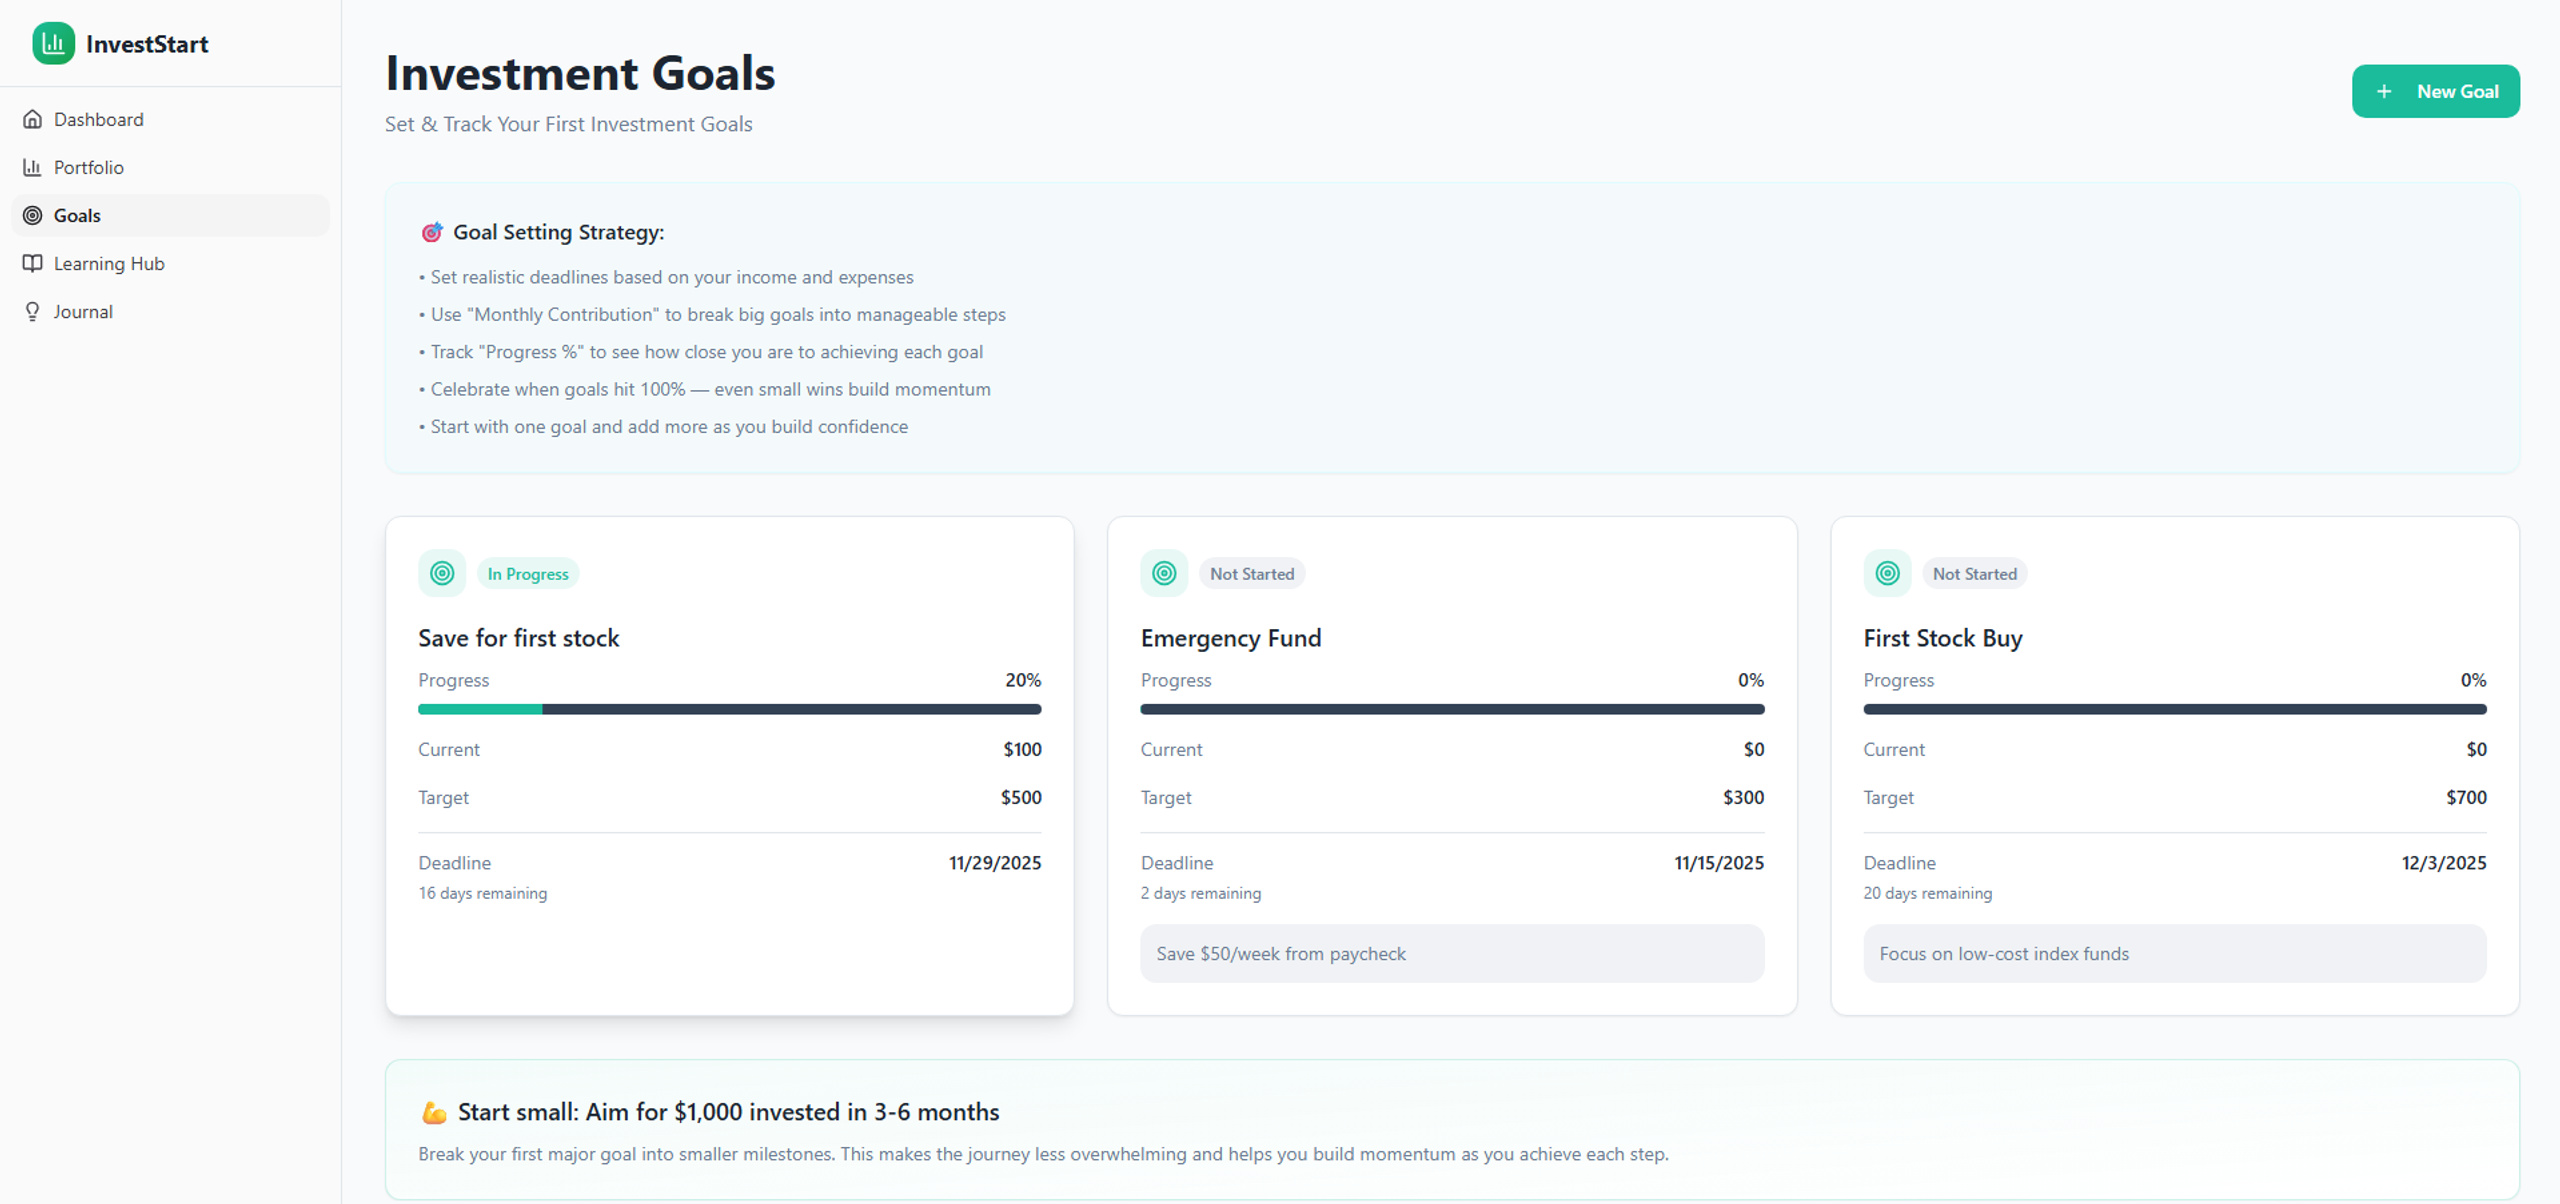Click the Portfolio bar chart icon
The width and height of the screenshot is (2560, 1204).
(33, 167)
